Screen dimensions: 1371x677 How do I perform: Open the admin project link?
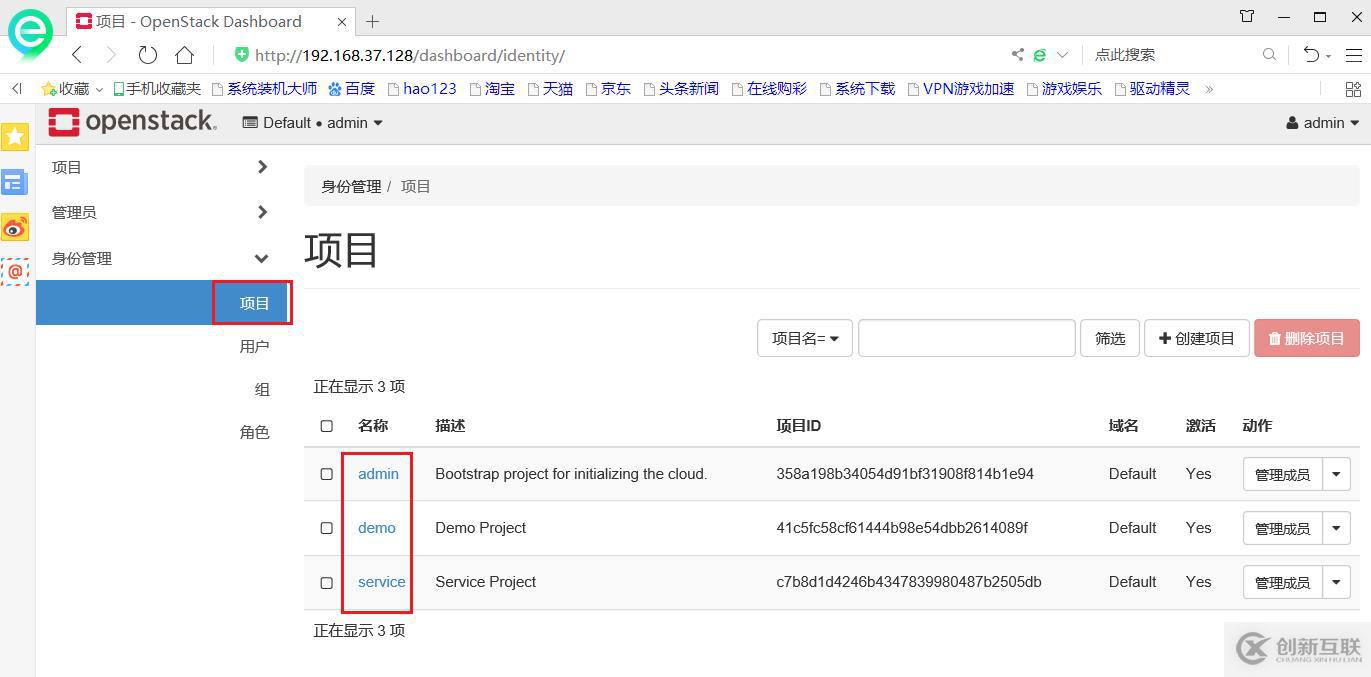tap(378, 474)
